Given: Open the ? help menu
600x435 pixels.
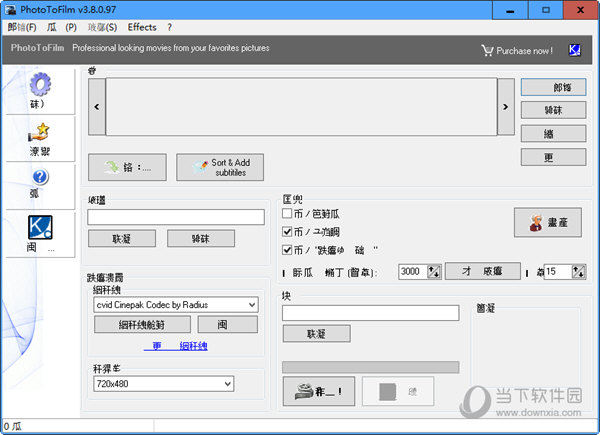Looking at the screenshot, I should coord(170,28).
